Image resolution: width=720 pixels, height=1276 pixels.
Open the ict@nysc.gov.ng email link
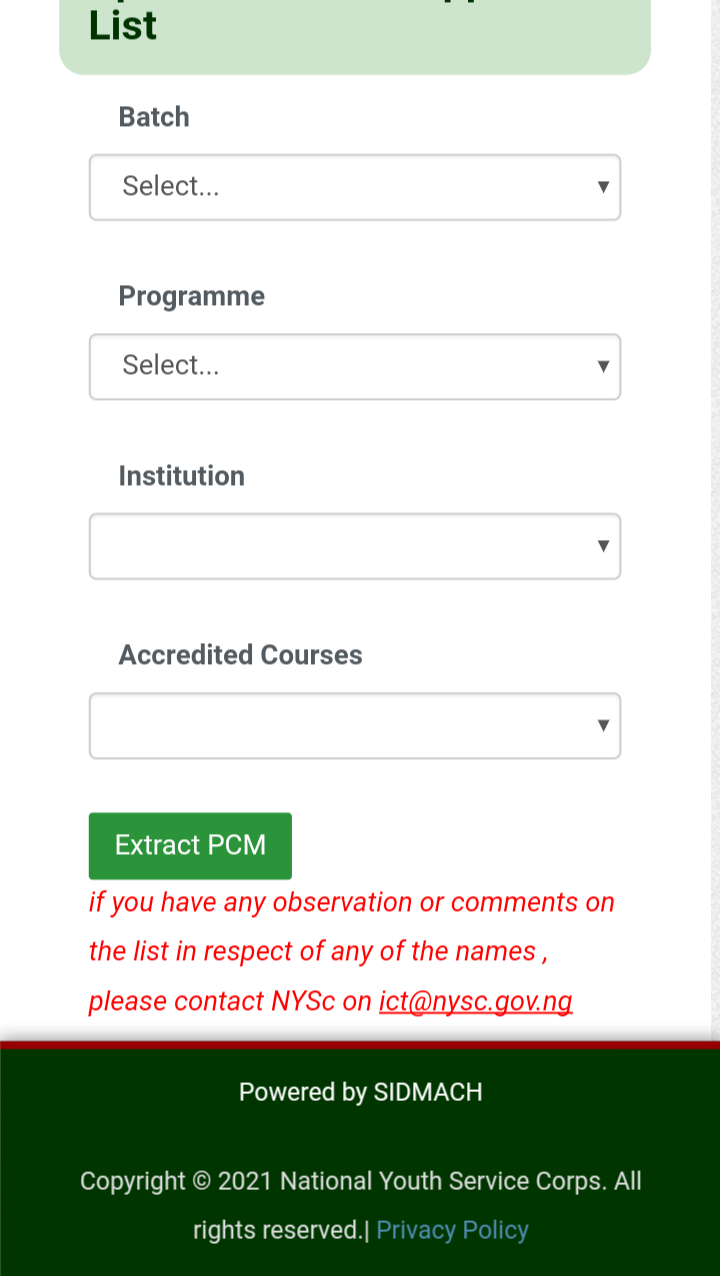475,1001
